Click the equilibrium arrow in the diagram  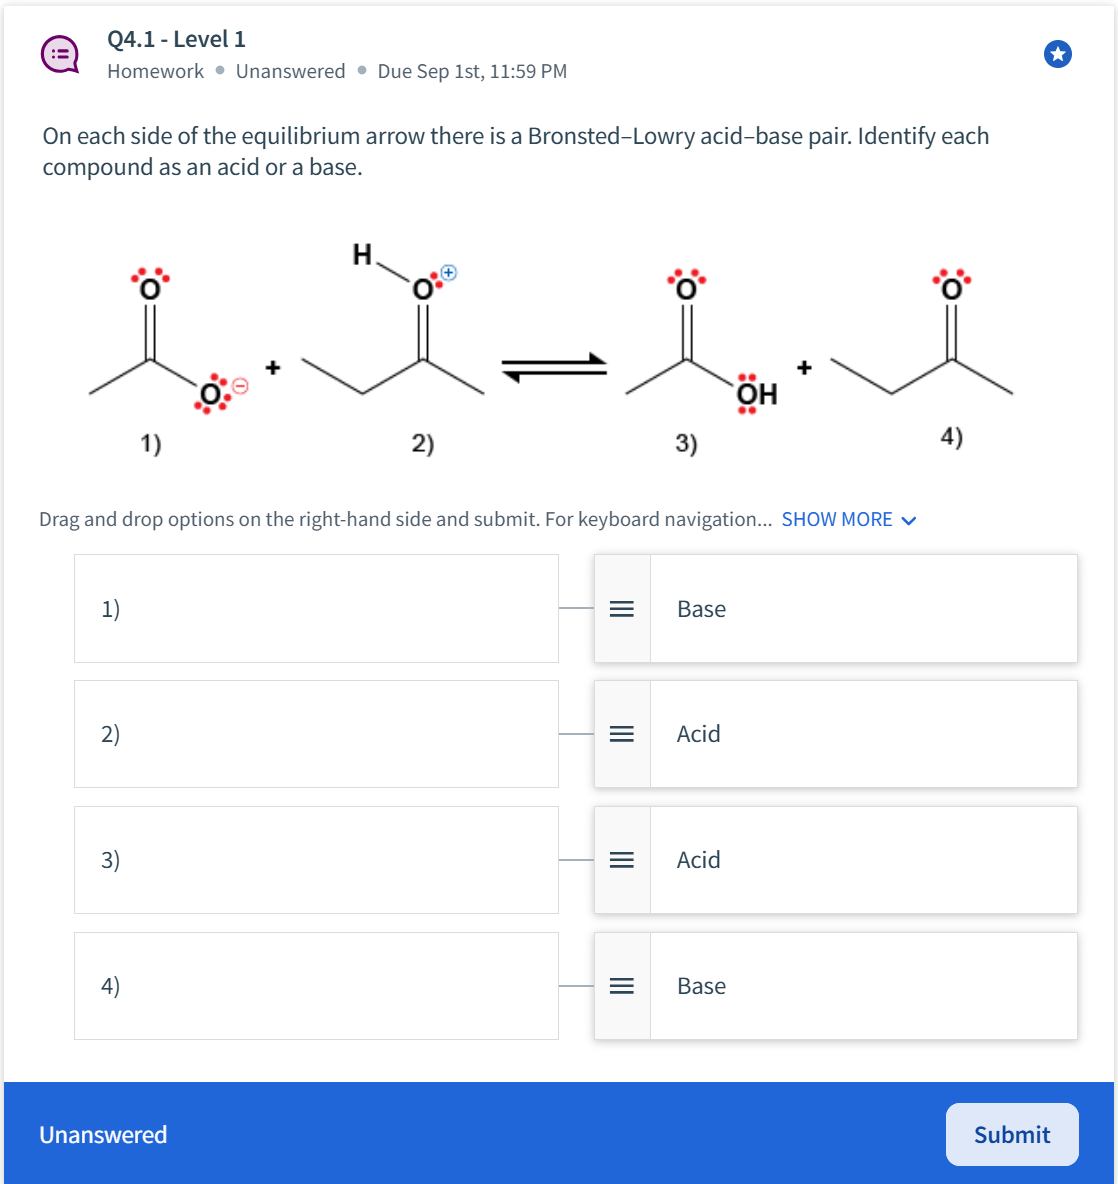pyautogui.click(x=555, y=367)
